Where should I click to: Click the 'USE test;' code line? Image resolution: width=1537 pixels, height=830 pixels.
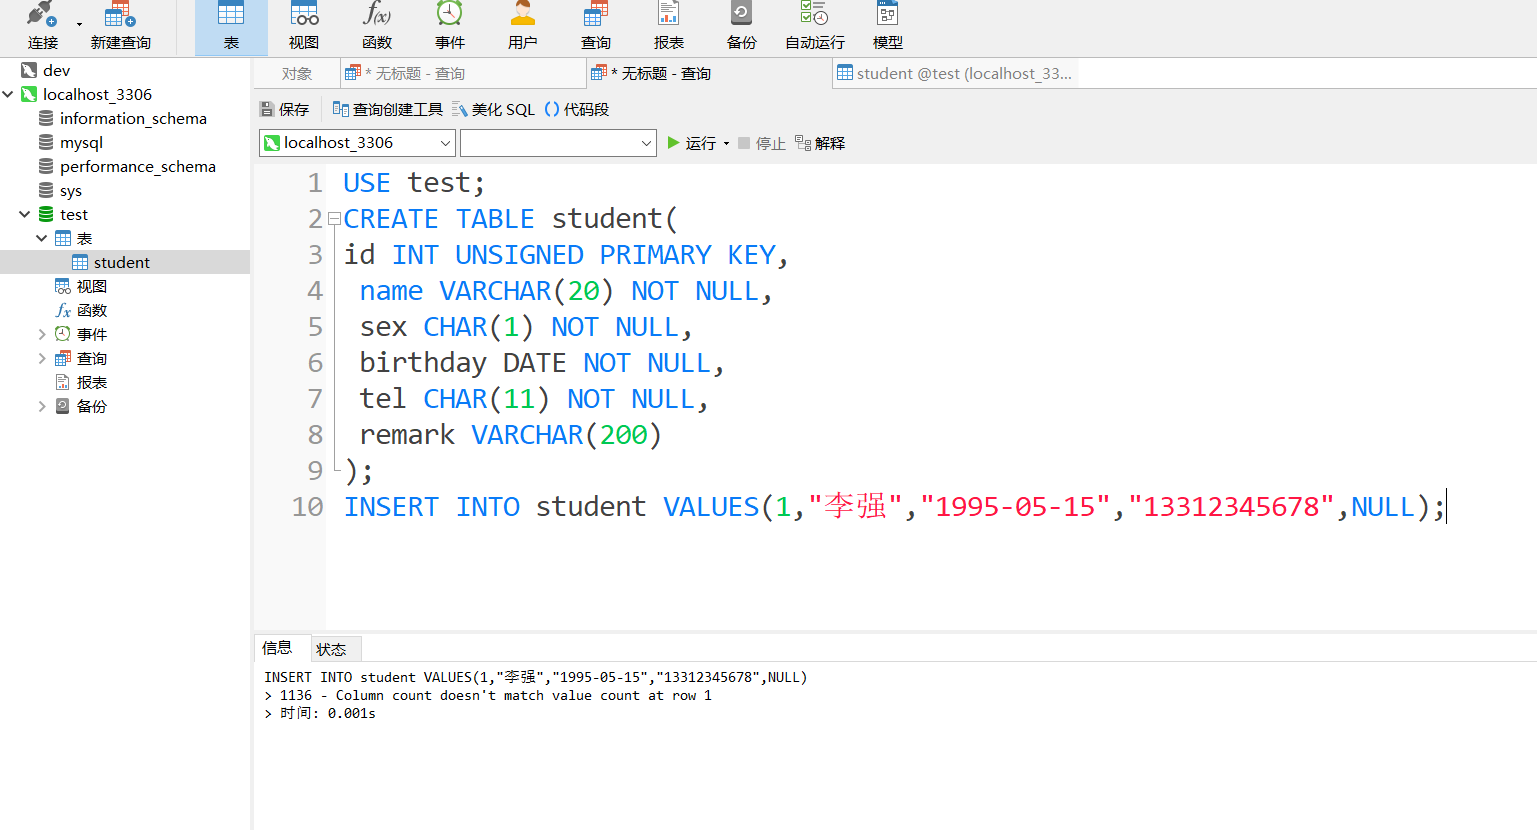coord(414,183)
